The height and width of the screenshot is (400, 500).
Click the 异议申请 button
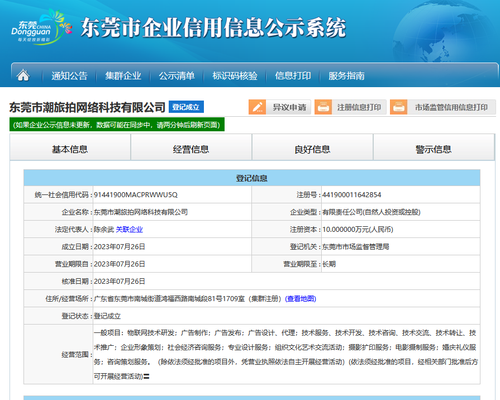pyautogui.click(x=280, y=107)
